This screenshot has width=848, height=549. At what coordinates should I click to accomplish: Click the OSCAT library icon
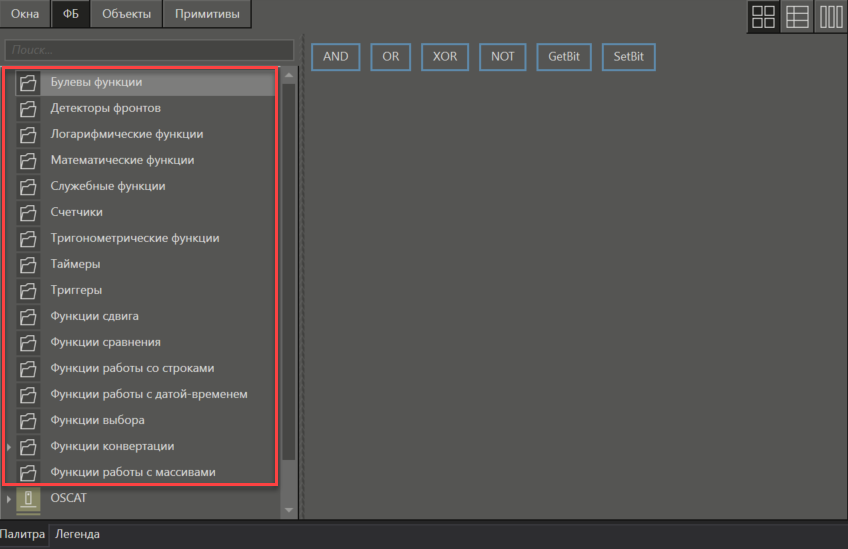point(28,498)
